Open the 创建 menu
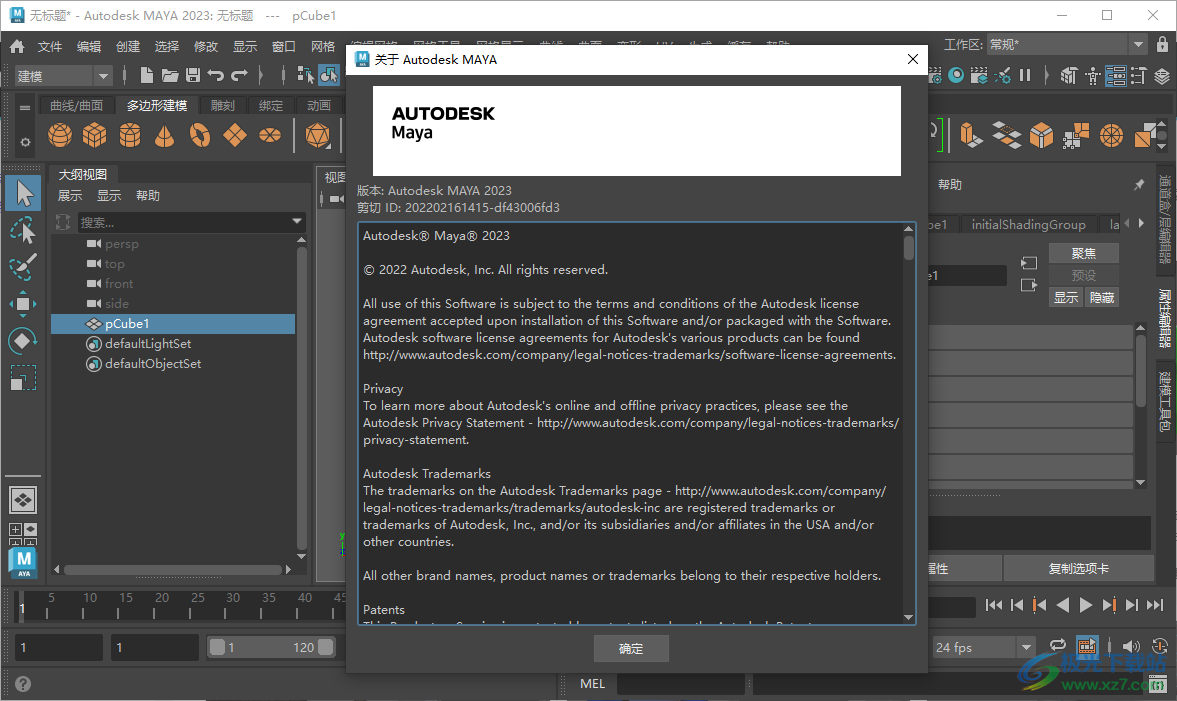Viewport: 1177px width, 701px height. pyautogui.click(x=128, y=47)
